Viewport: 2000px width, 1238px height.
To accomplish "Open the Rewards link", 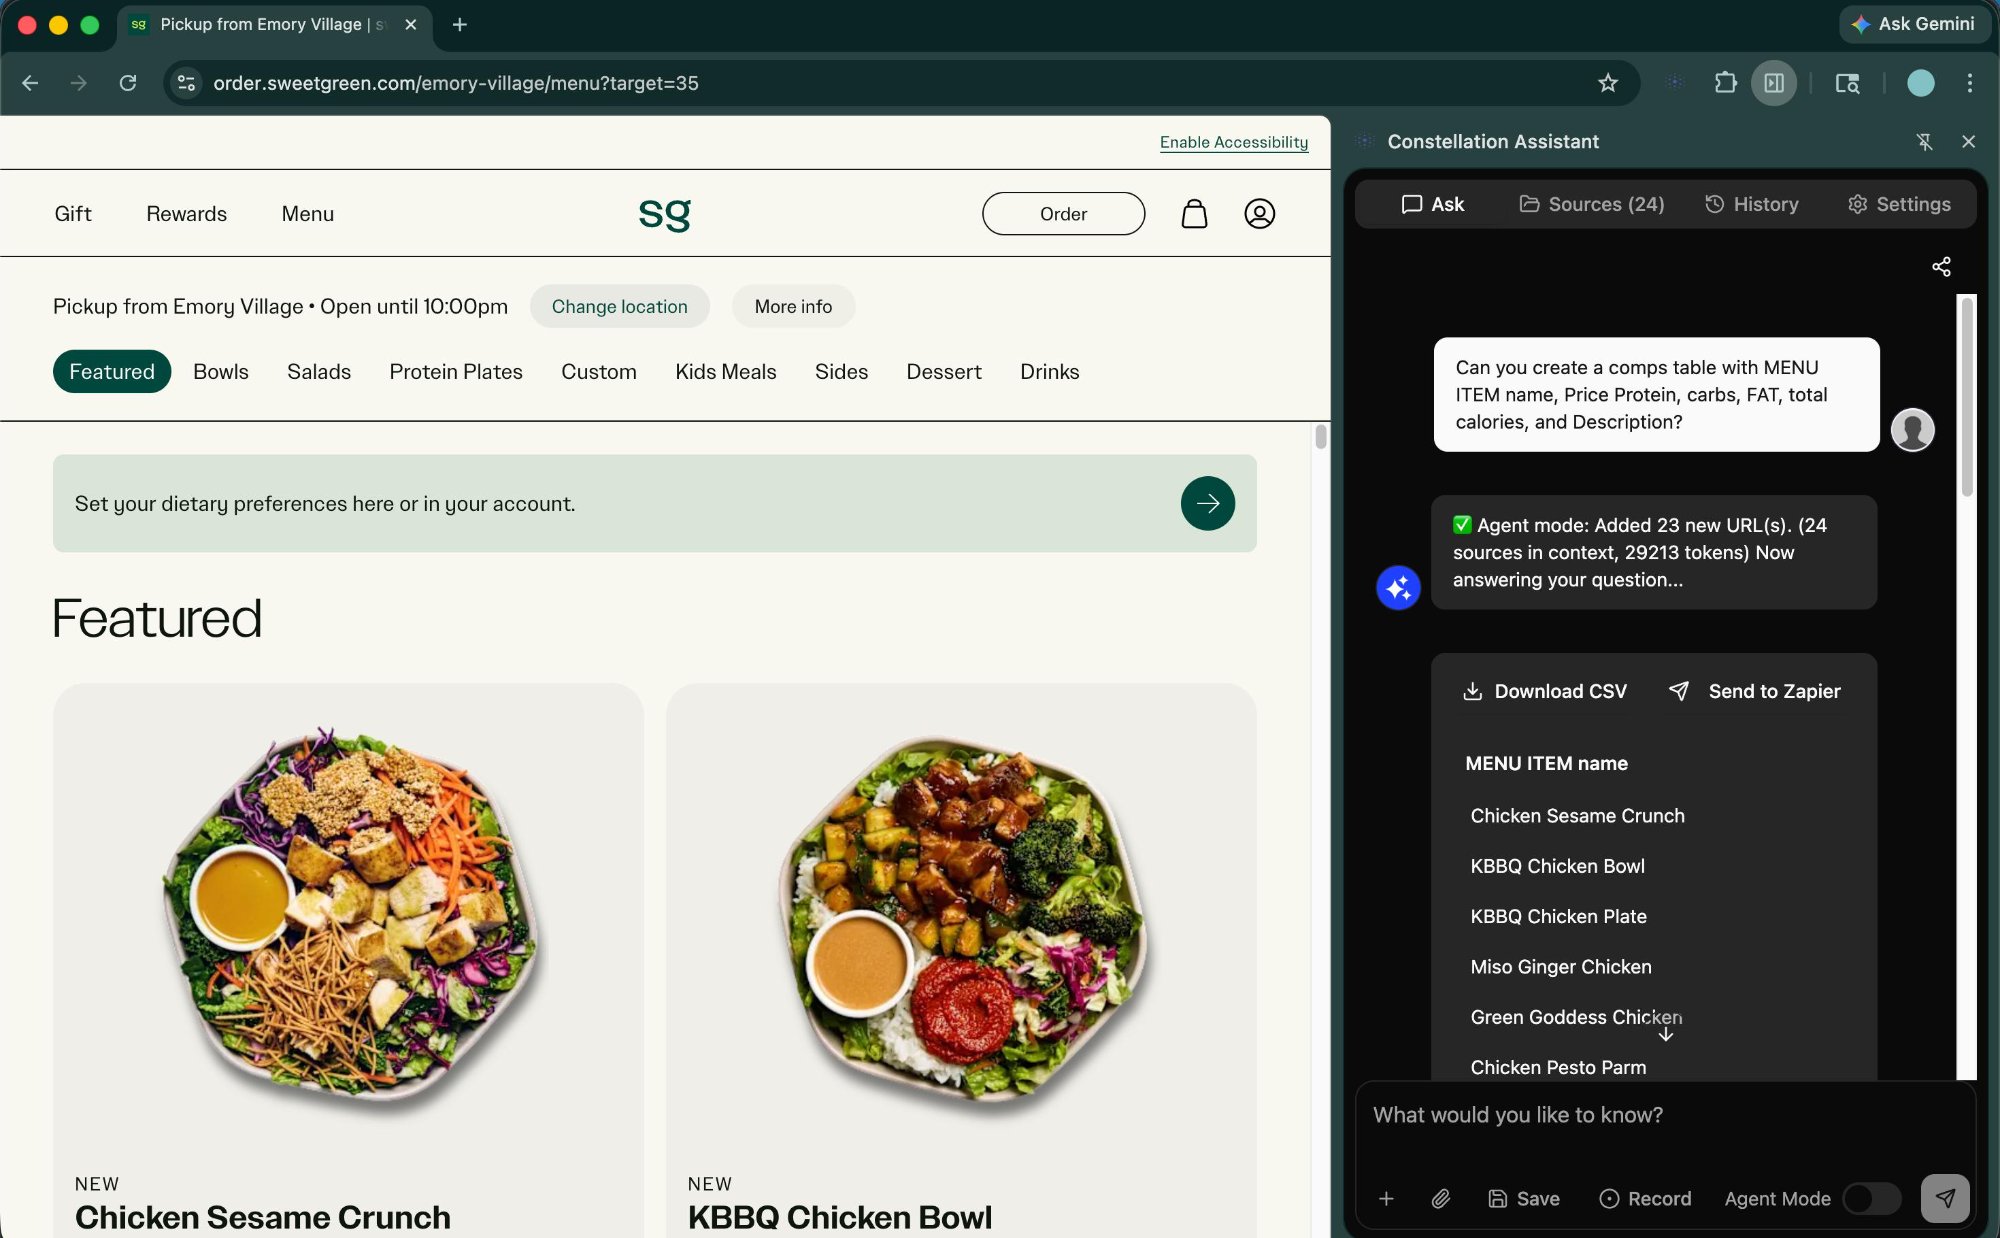I will coord(187,213).
